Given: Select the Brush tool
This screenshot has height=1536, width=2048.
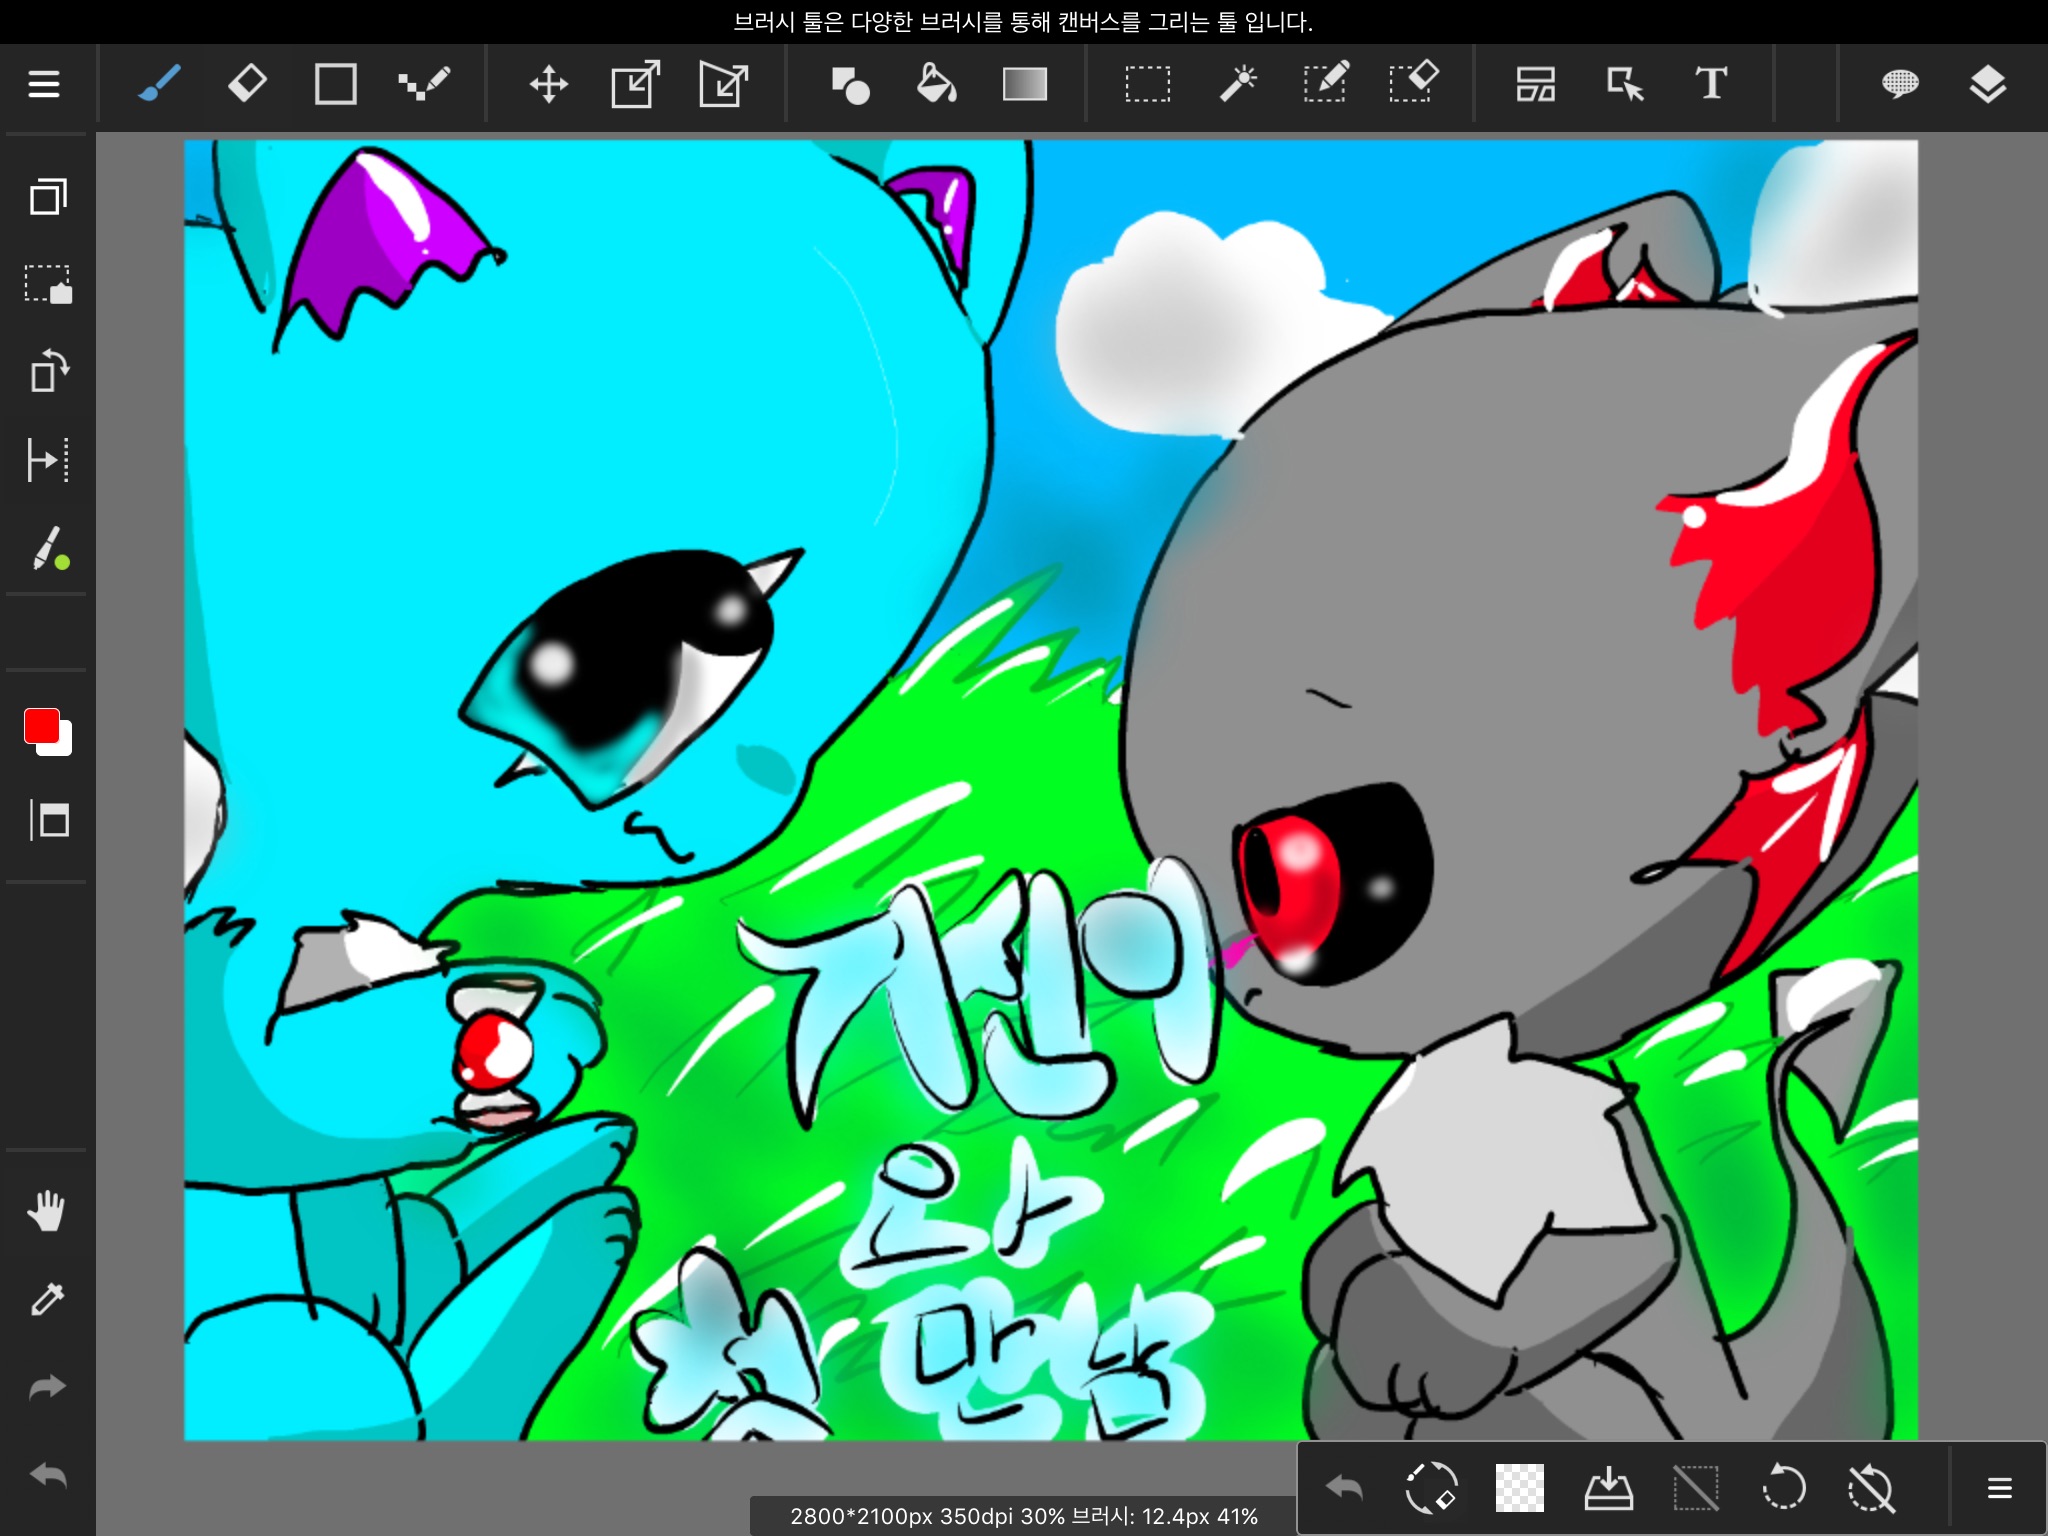Looking at the screenshot, I should 159,84.
